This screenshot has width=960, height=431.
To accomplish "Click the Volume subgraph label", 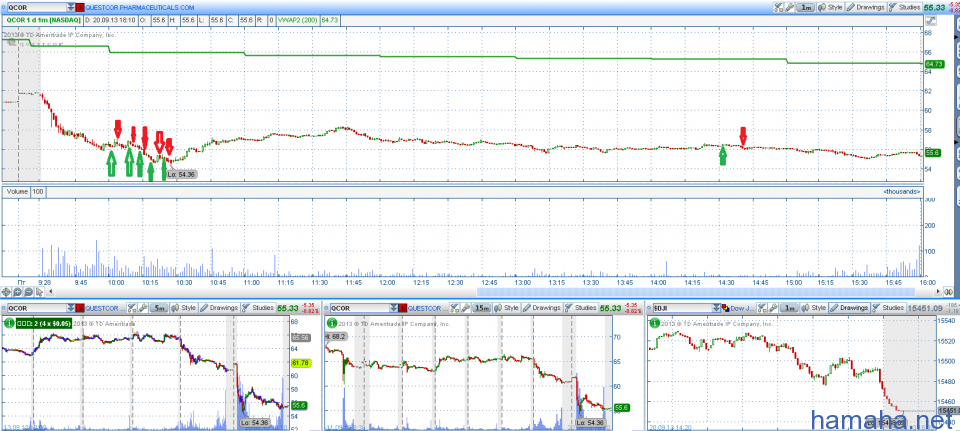I will tap(17, 192).
